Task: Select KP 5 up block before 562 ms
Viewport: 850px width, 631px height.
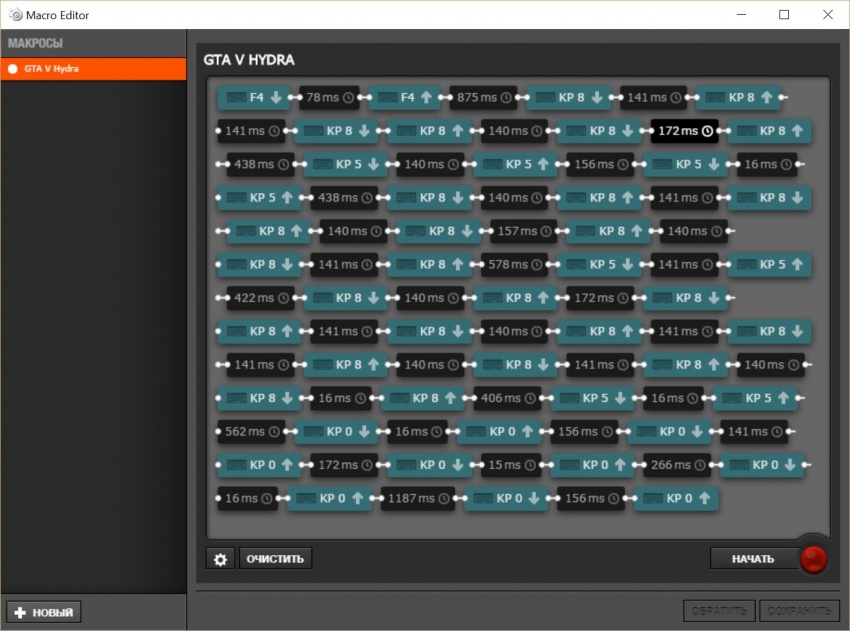Action: pos(755,398)
